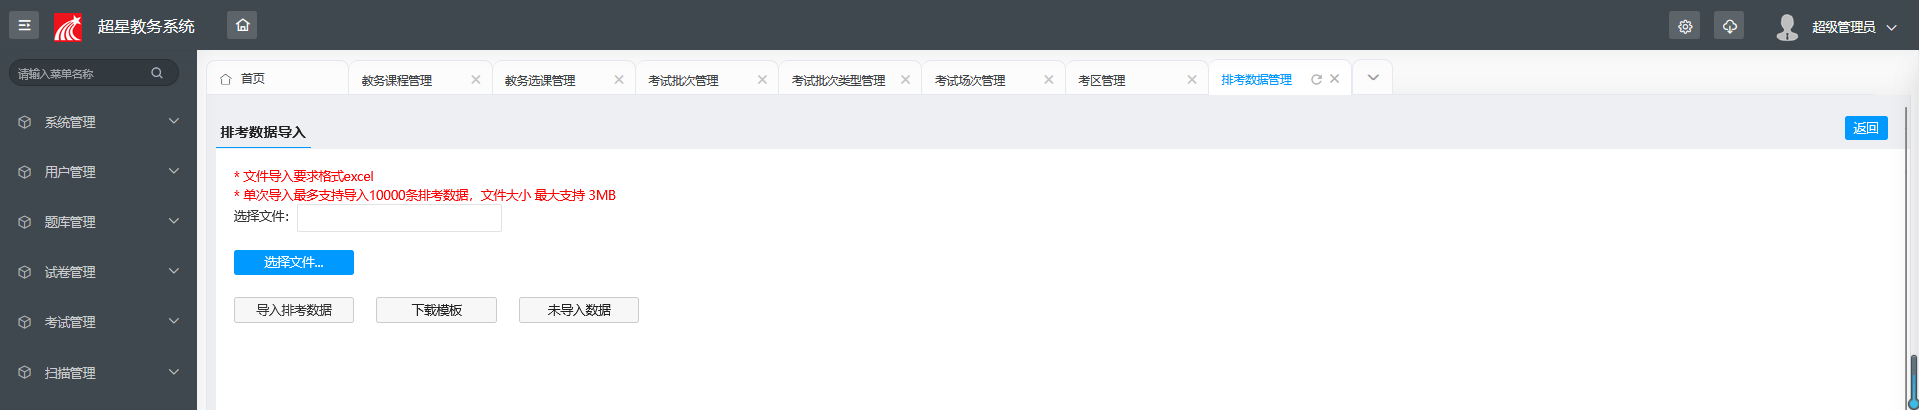This screenshot has height=410, width=1919.
Task: Refresh the 排考数据管理 tab
Action: [1316, 80]
